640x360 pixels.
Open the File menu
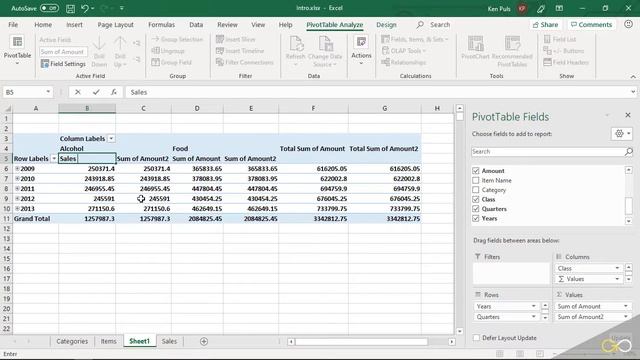pyautogui.click(x=13, y=24)
